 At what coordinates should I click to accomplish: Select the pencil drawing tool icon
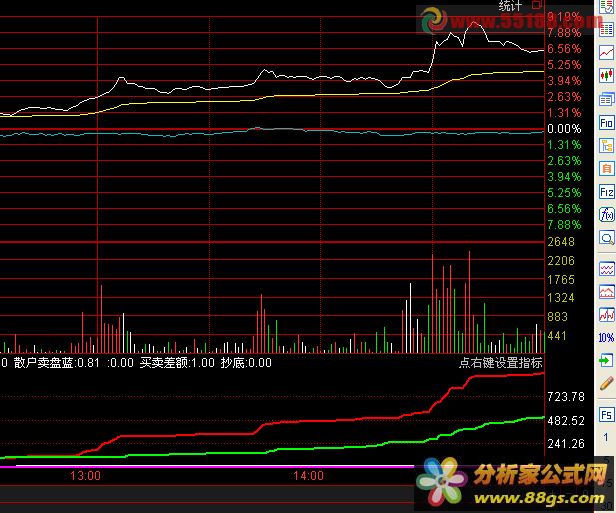pos(606,383)
